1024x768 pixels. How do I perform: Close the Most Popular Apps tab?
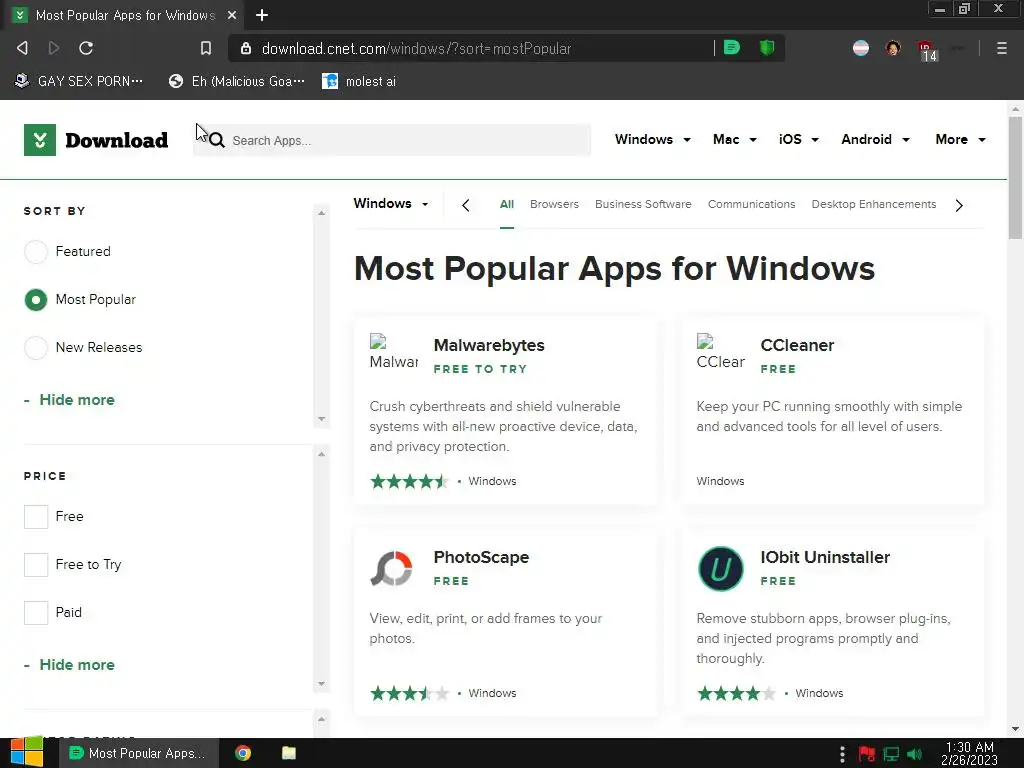(232, 15)
